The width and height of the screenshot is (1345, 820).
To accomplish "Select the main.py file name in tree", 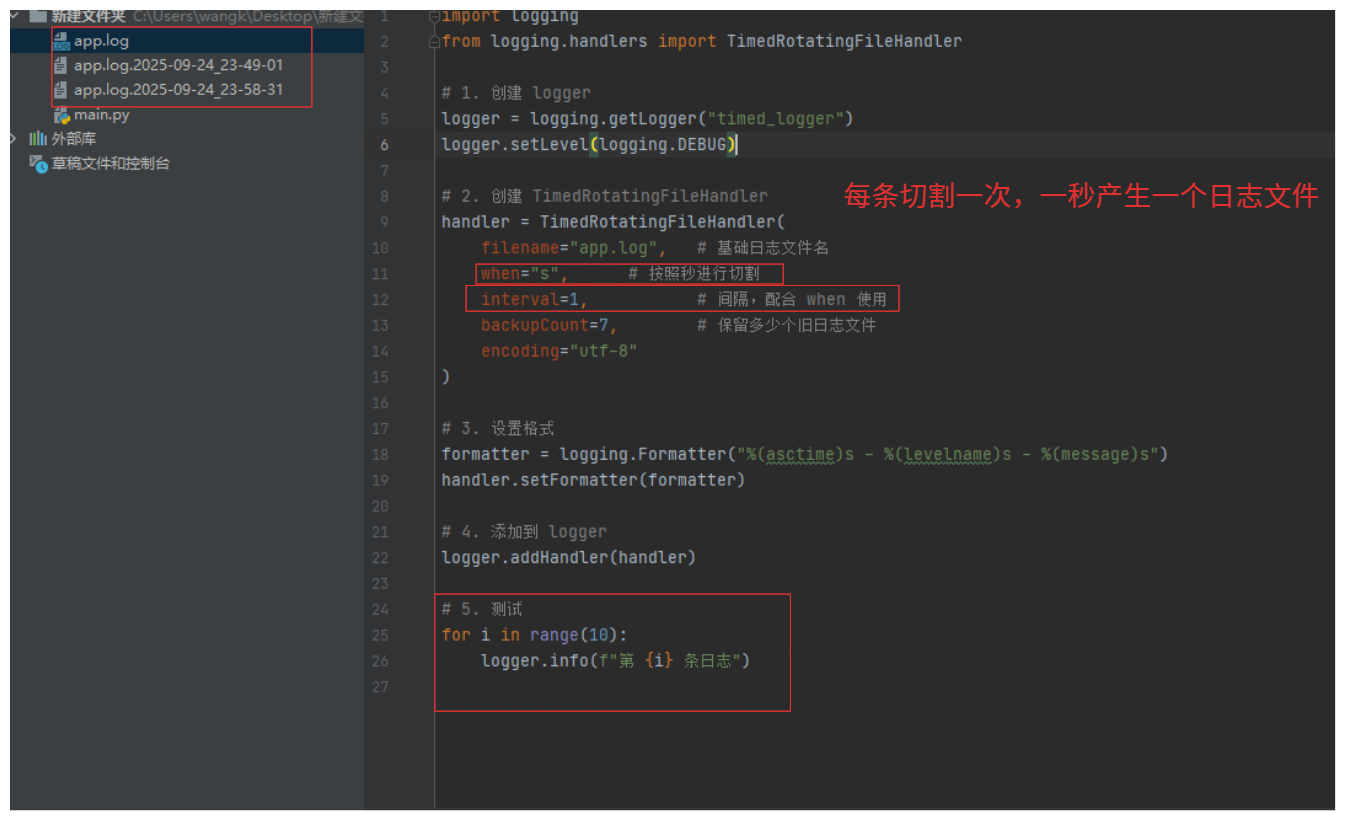I will coord(101,115).
